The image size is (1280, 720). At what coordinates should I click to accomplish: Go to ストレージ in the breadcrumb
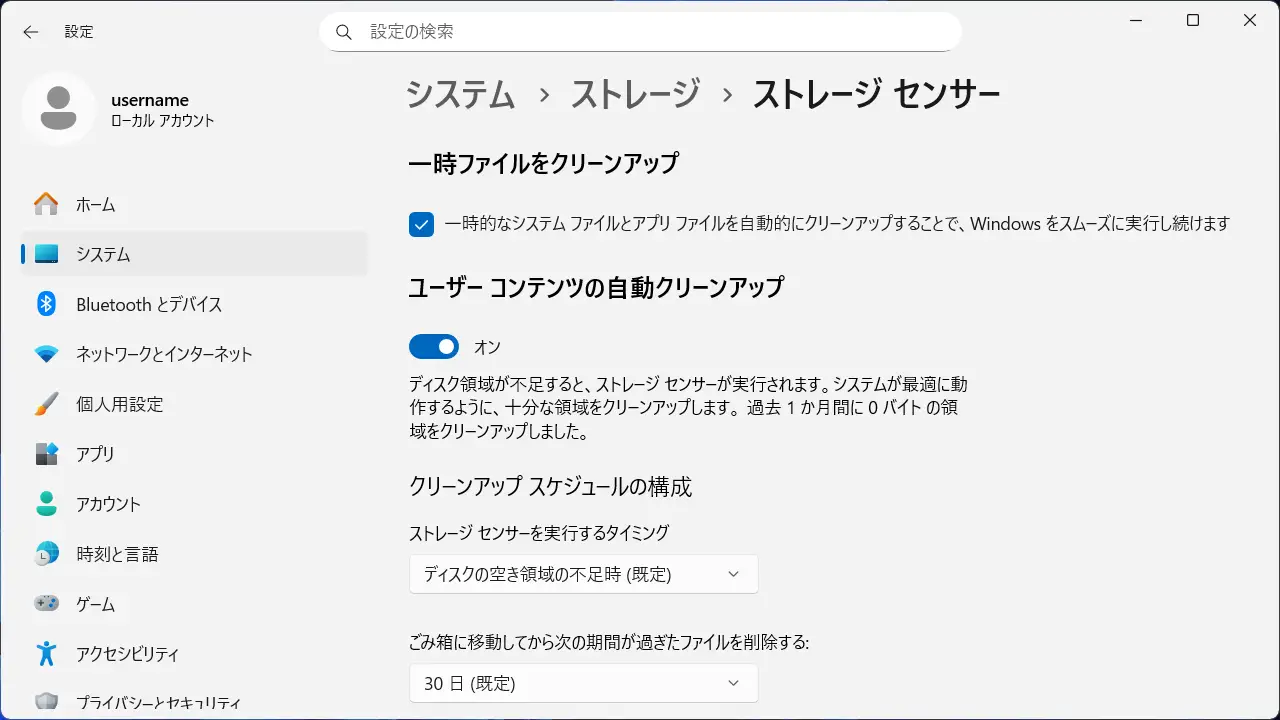click(635, 94)
